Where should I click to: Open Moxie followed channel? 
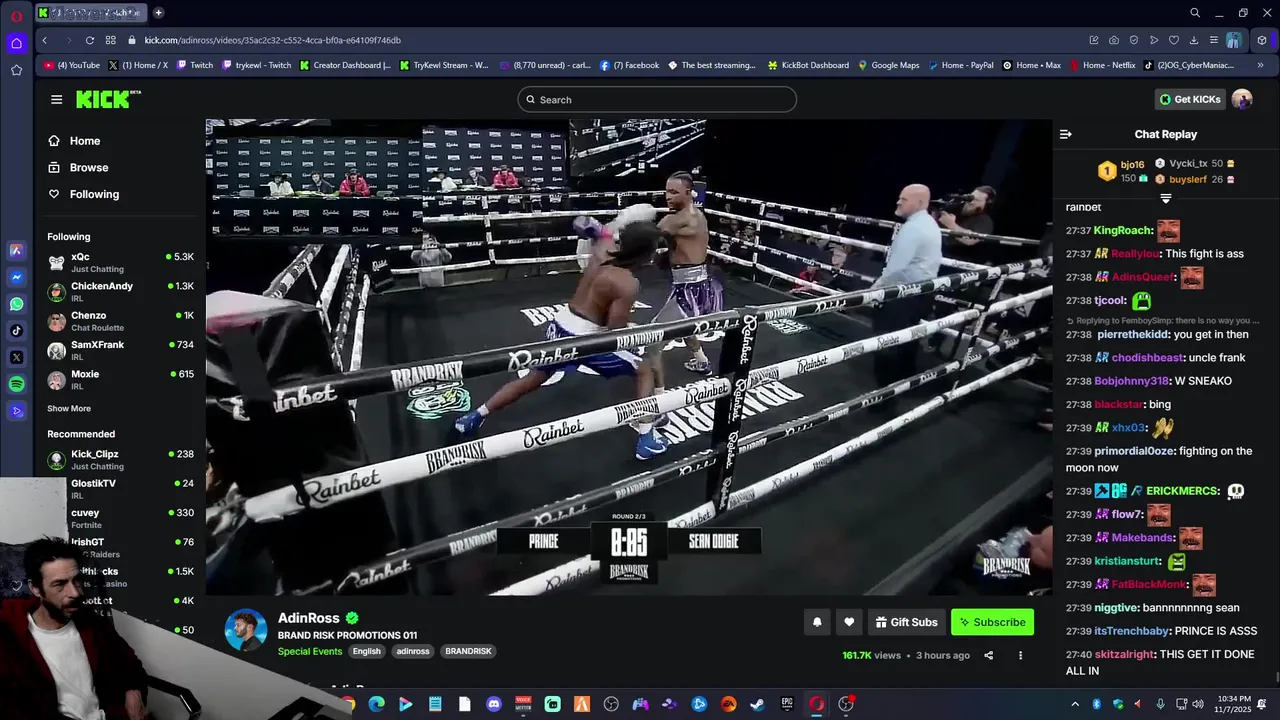[x=120, y=379]
